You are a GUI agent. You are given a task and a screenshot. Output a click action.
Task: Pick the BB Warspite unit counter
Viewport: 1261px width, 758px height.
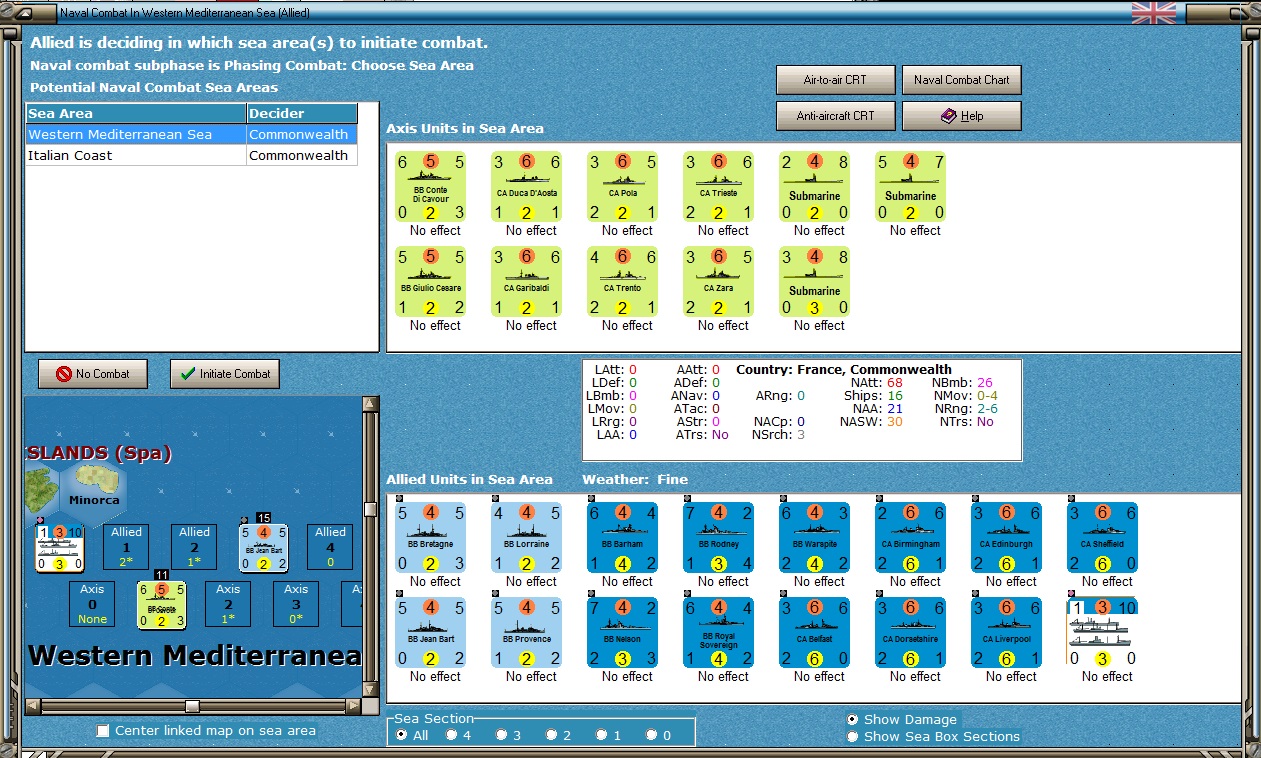[x=815, y=537]
